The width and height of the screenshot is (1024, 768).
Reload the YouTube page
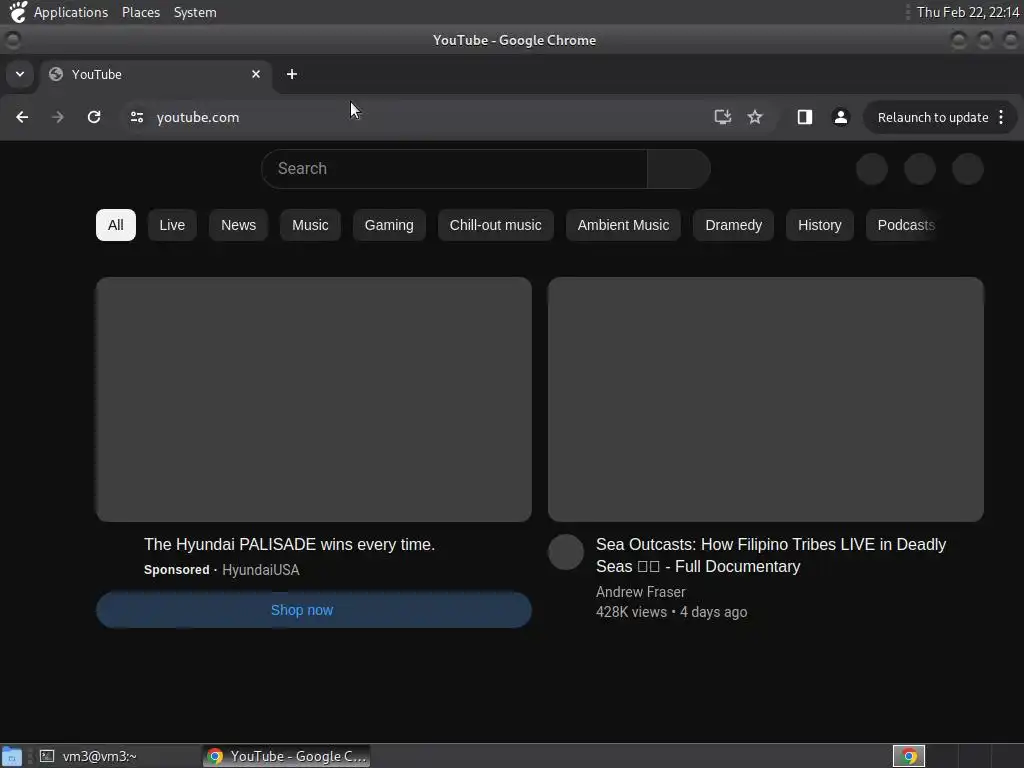pyautogui.click(x=94, y=117)
